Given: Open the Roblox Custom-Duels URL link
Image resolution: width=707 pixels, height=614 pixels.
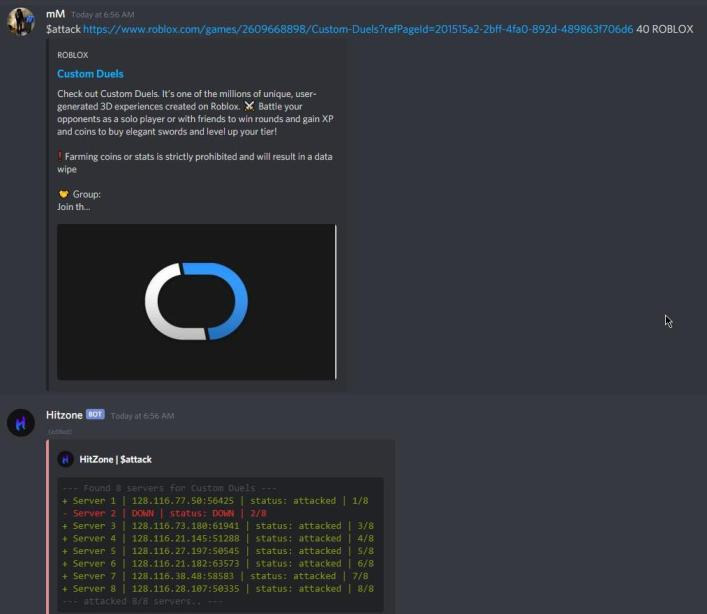Looking at the screenshot, I should coord(358,29).
